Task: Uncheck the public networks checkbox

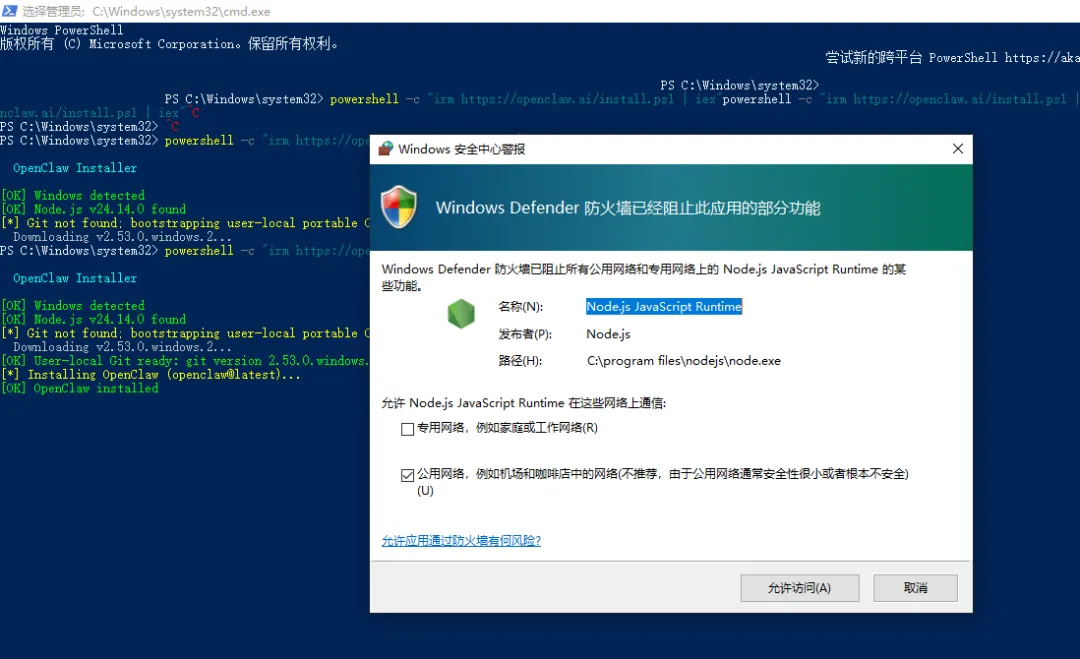Action: point(407,475)
